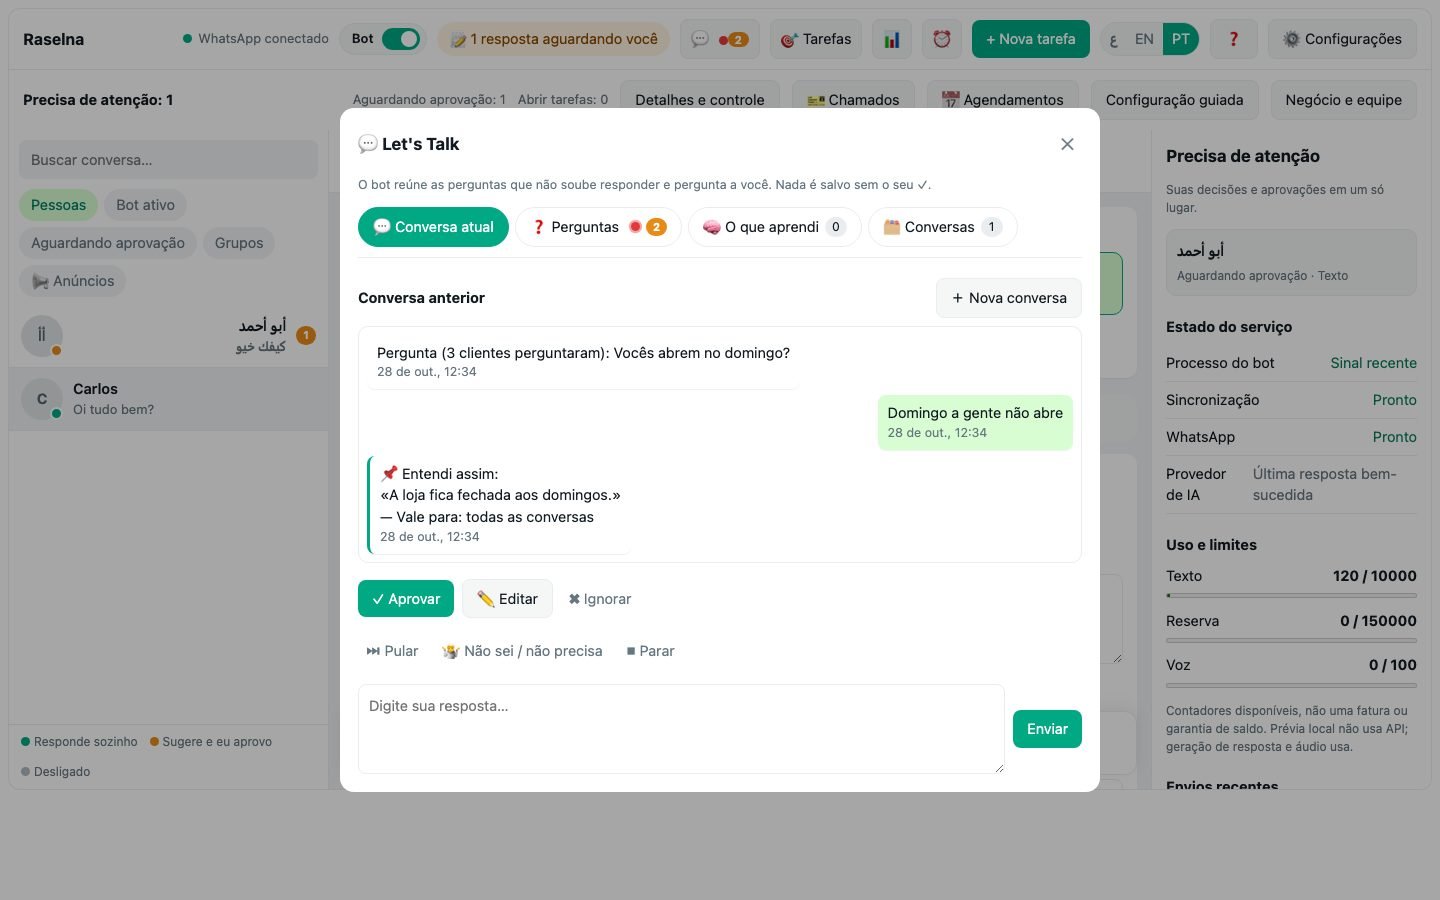
Task: Close the Let's Talk dialog
Action: (x=1067, y=144)
